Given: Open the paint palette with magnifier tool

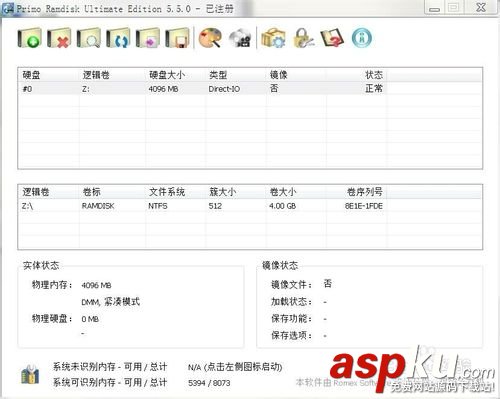Looking at the screenshot, I should pos(210,38).
